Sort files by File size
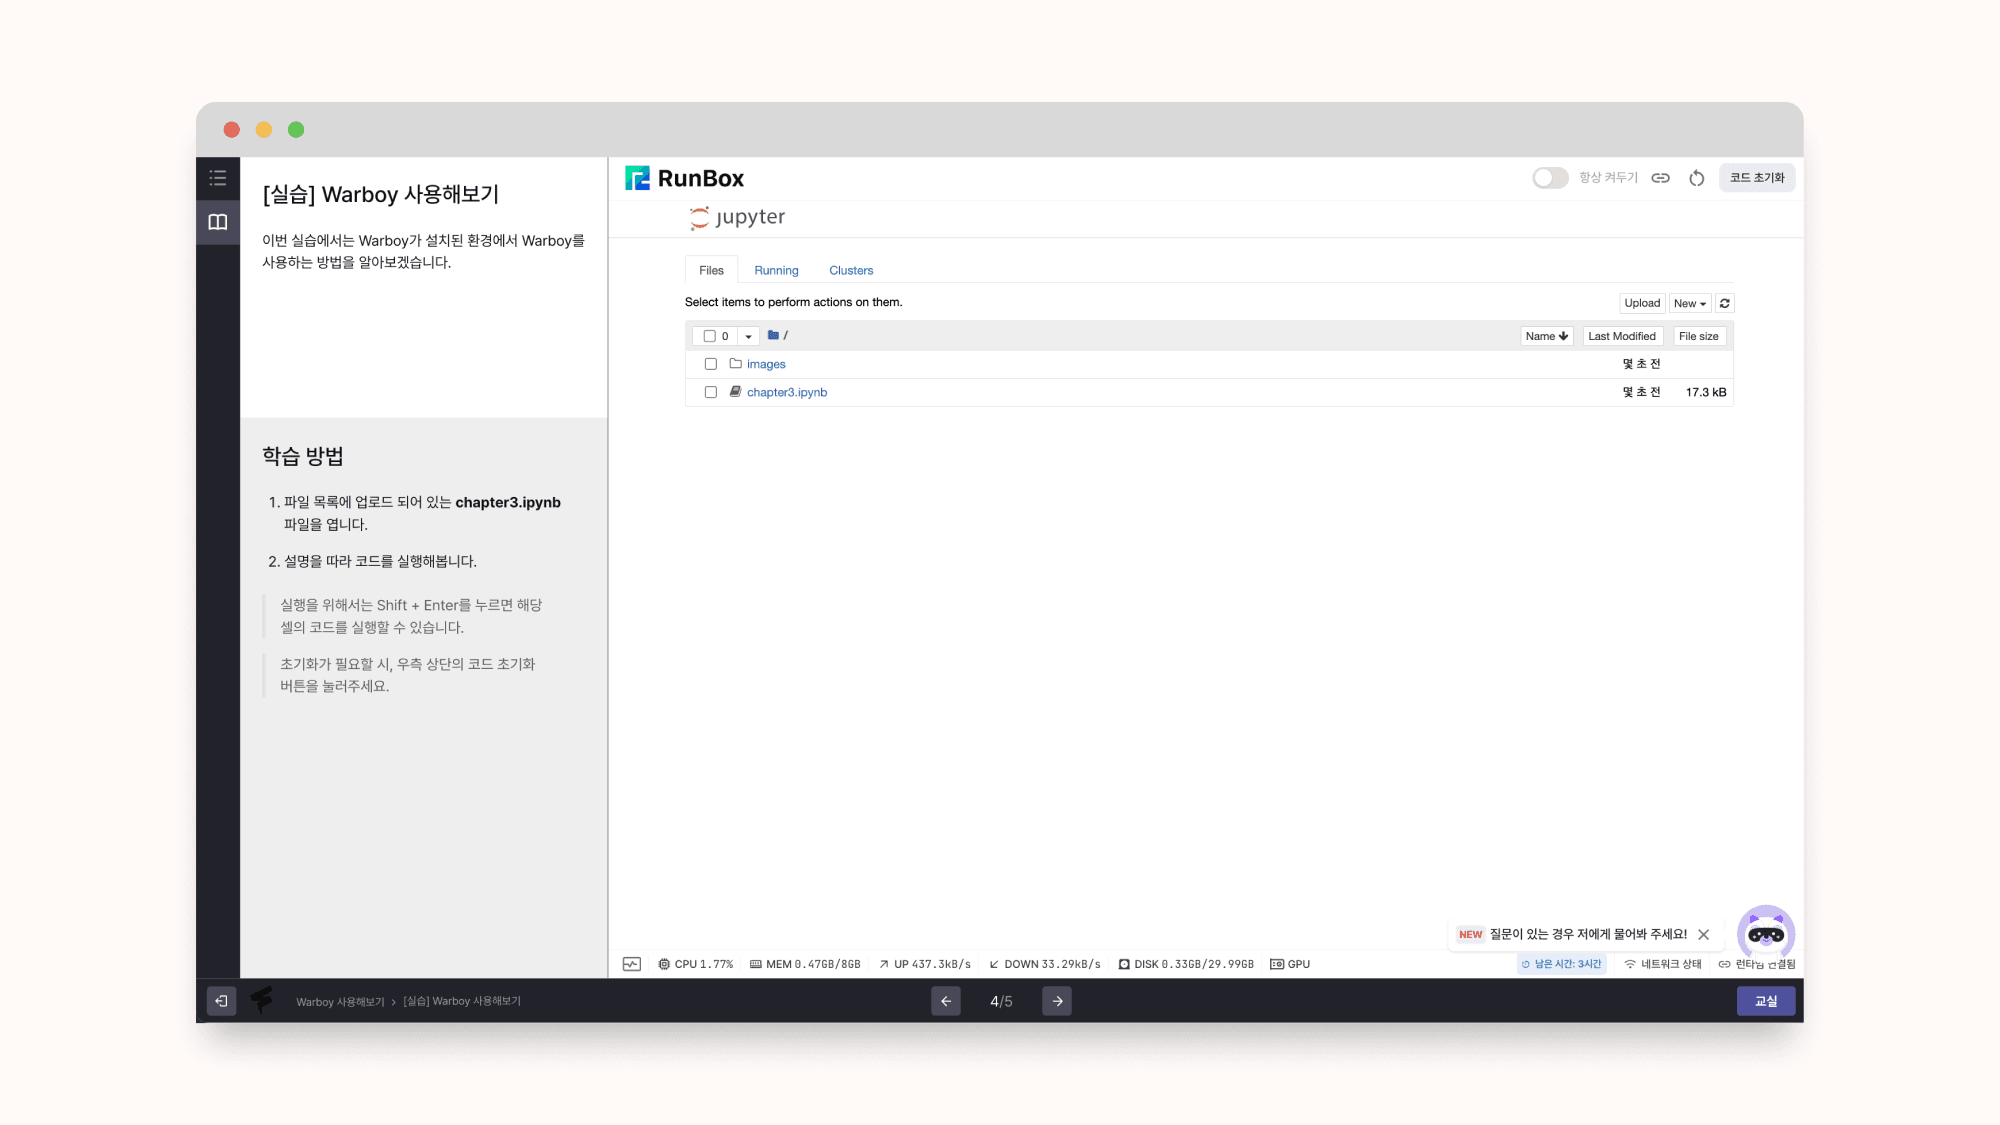Screen dimensions: 2000x1125 (x=1698, y=336)
